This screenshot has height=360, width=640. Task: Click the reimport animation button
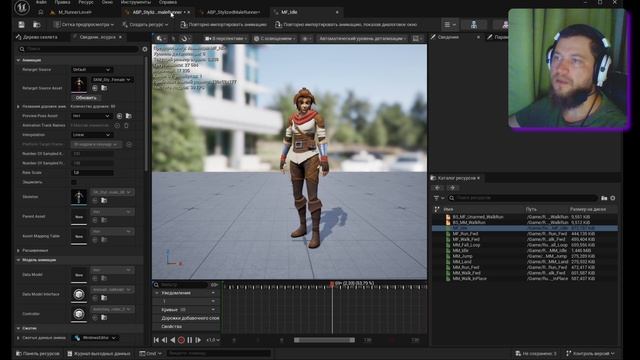[x=224, y=24]
